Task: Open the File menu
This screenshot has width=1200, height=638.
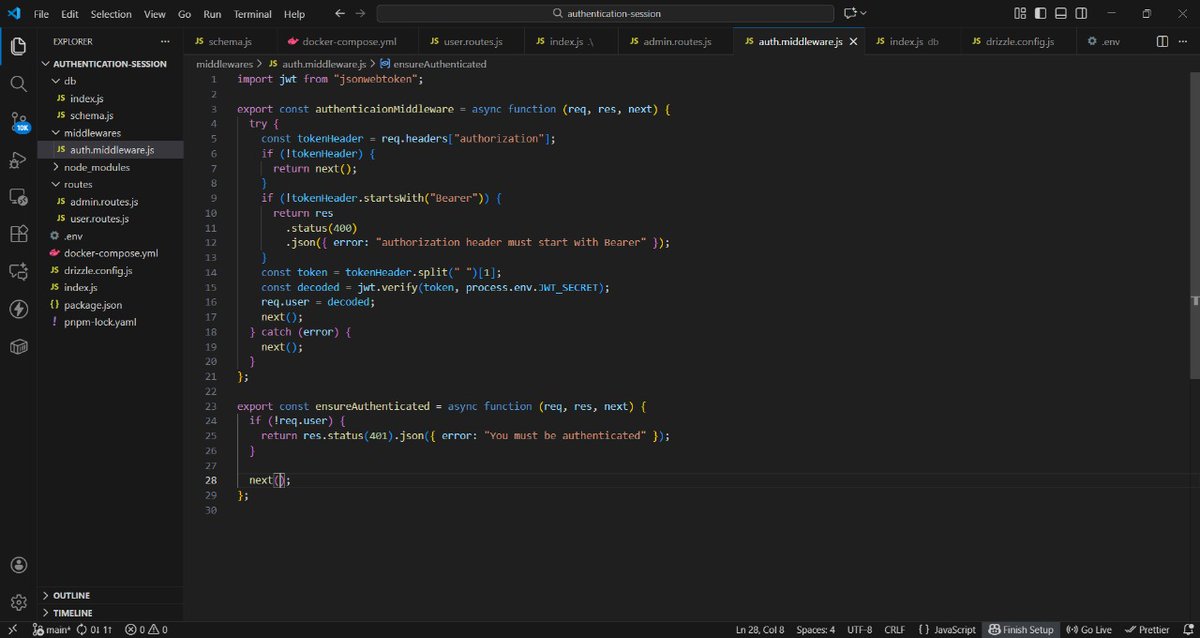Action: (42, 14)
